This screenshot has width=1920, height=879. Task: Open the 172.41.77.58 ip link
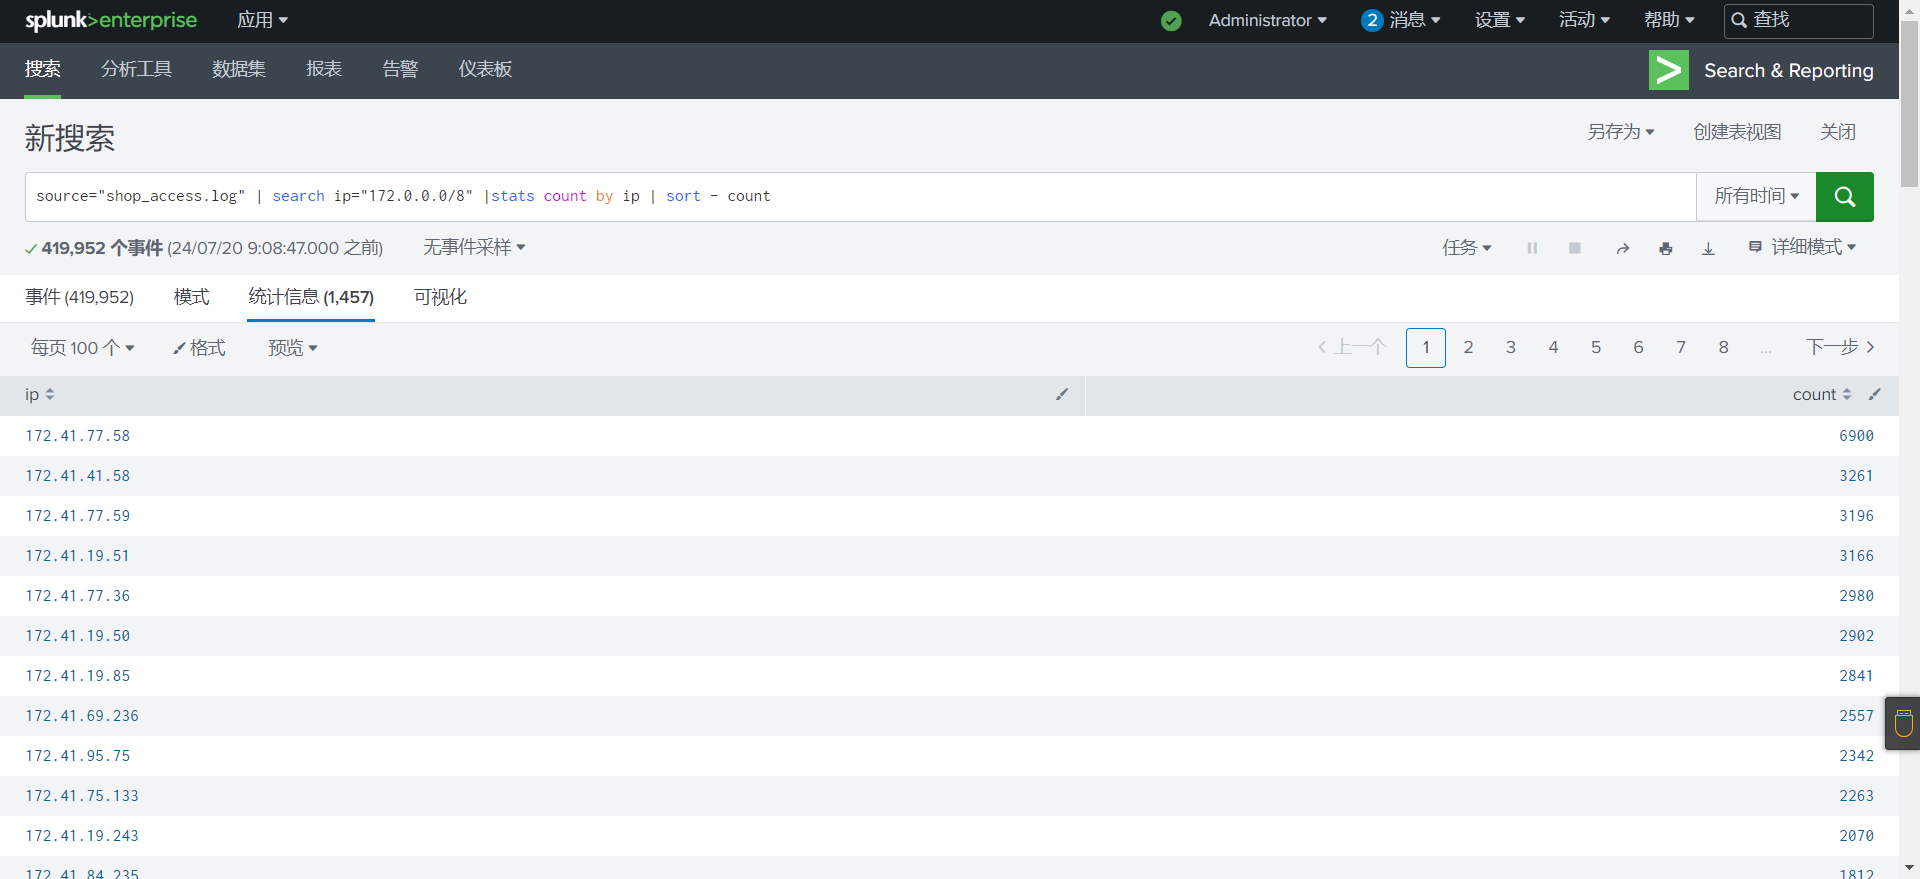[78, 436]
